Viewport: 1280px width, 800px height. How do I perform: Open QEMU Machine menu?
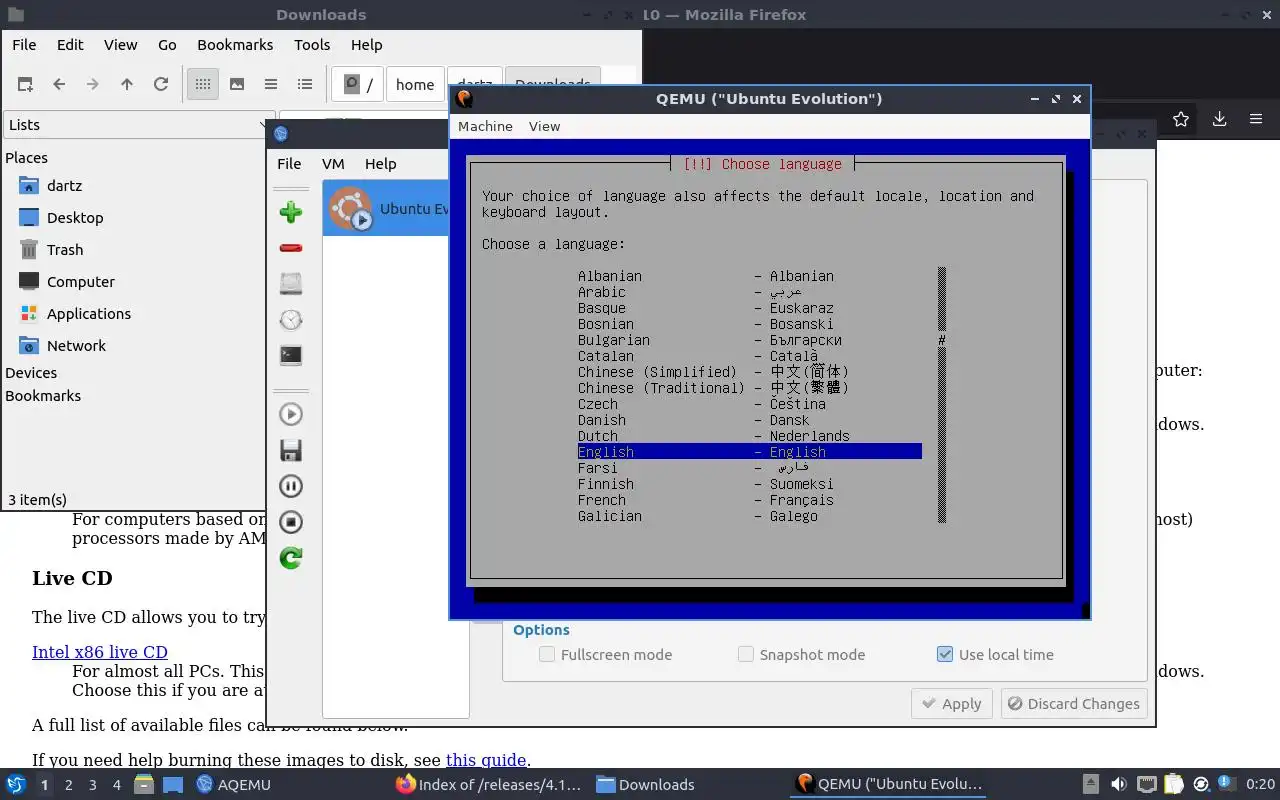485,126
